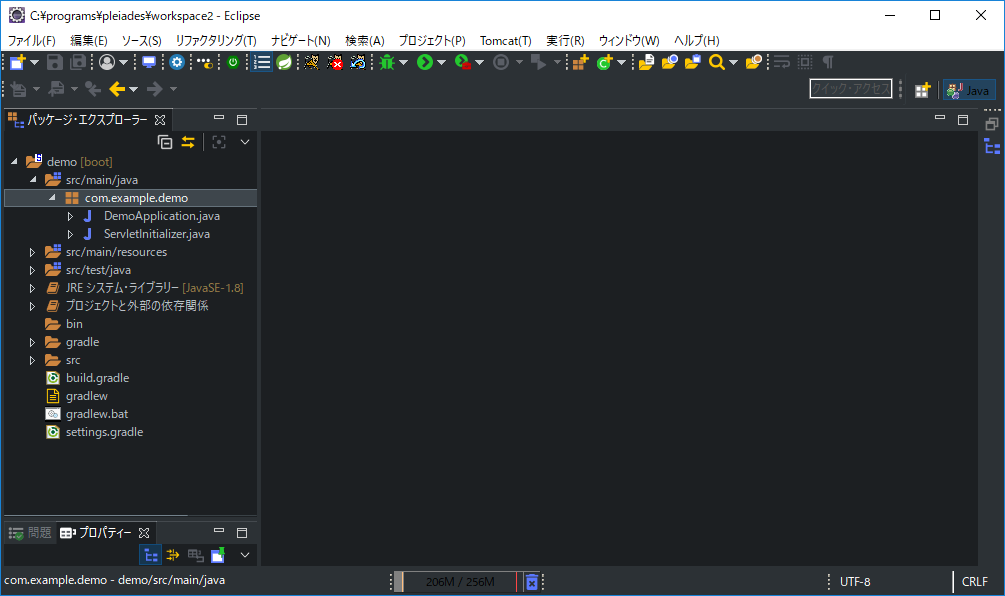Toggle Word Wrap toolbar icon
The height and width of the screenshot is (596, 1005).
click(781, 62)
